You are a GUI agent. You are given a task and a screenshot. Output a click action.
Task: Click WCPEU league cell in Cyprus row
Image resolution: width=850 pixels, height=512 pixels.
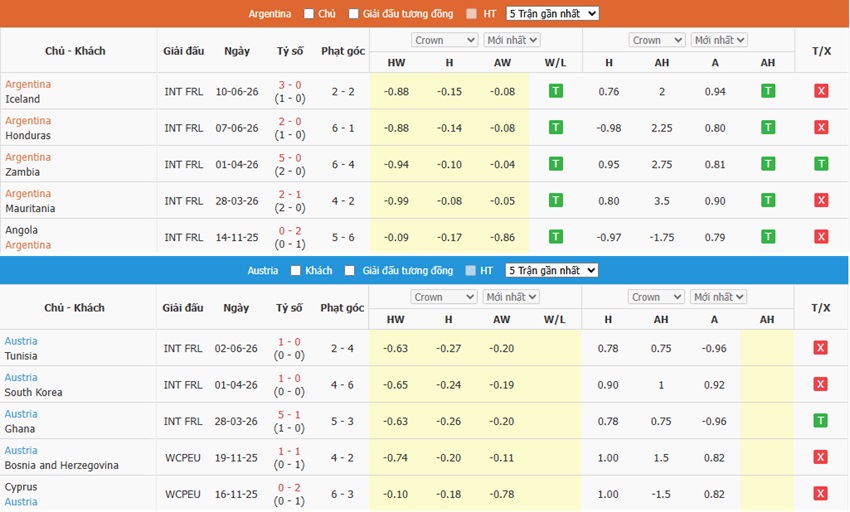[183, 494]
